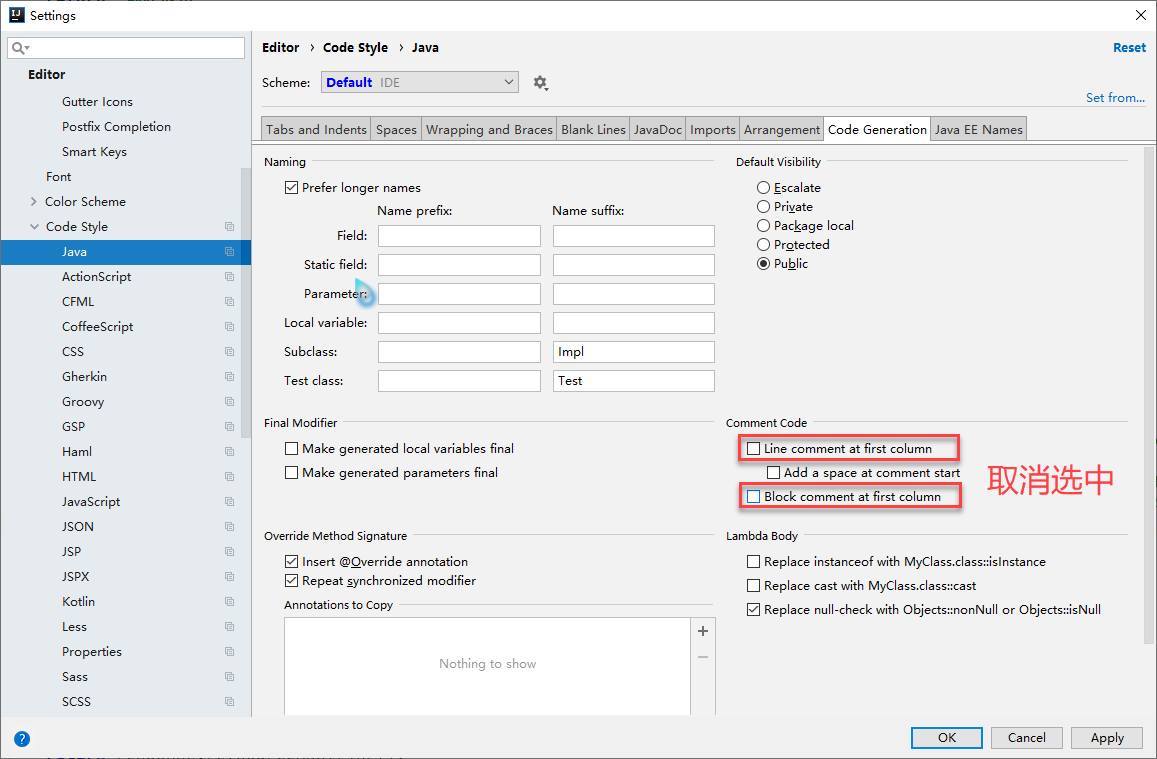1157x759 pixels.
Task: Select Protected default visibility
Action: [764, 244]
